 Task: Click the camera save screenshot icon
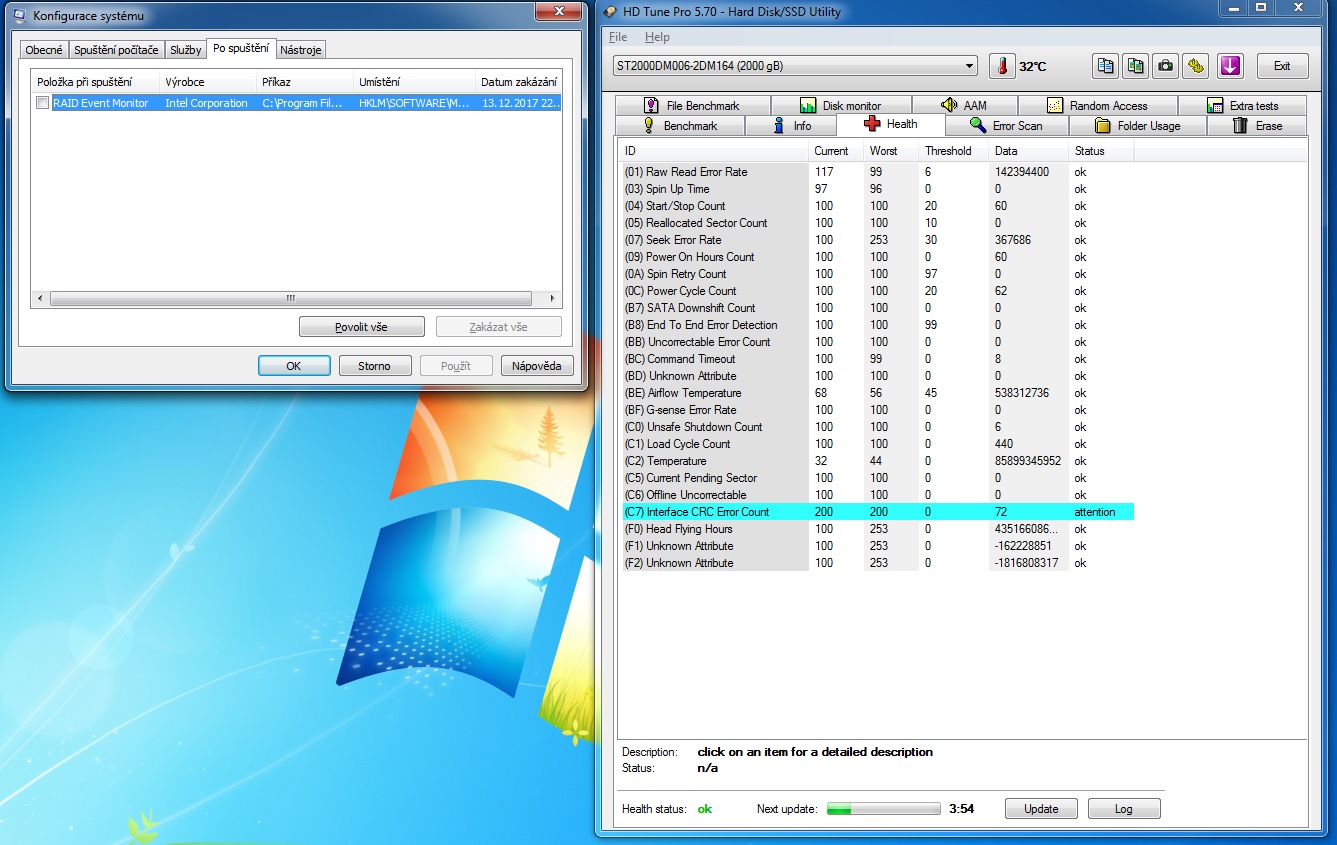pyautogui.click(x=1165, y=66)
